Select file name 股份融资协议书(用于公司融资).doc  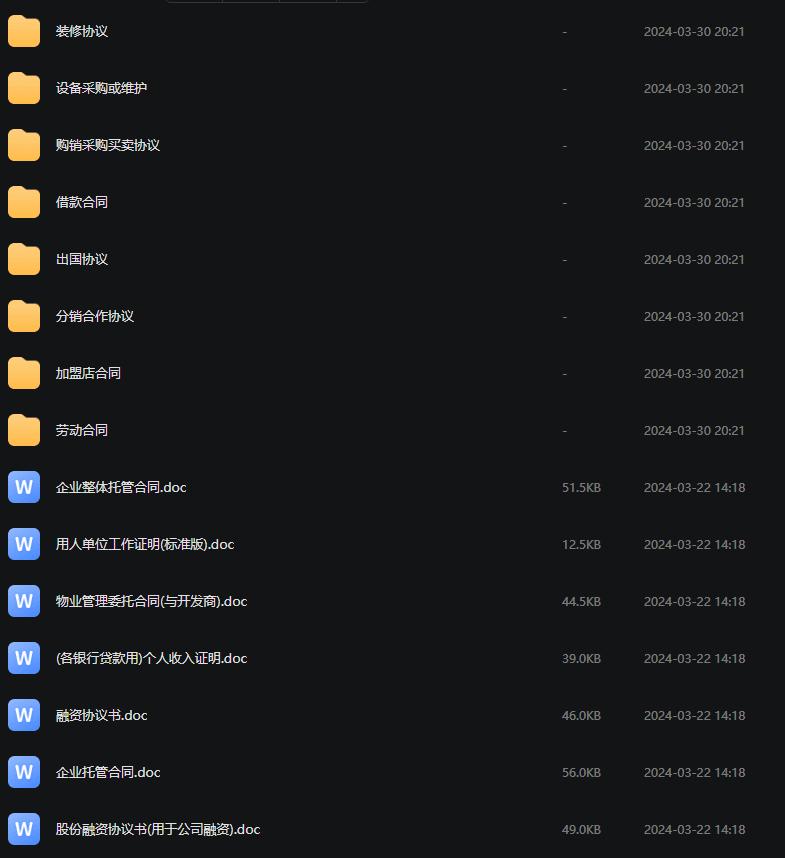158,829
